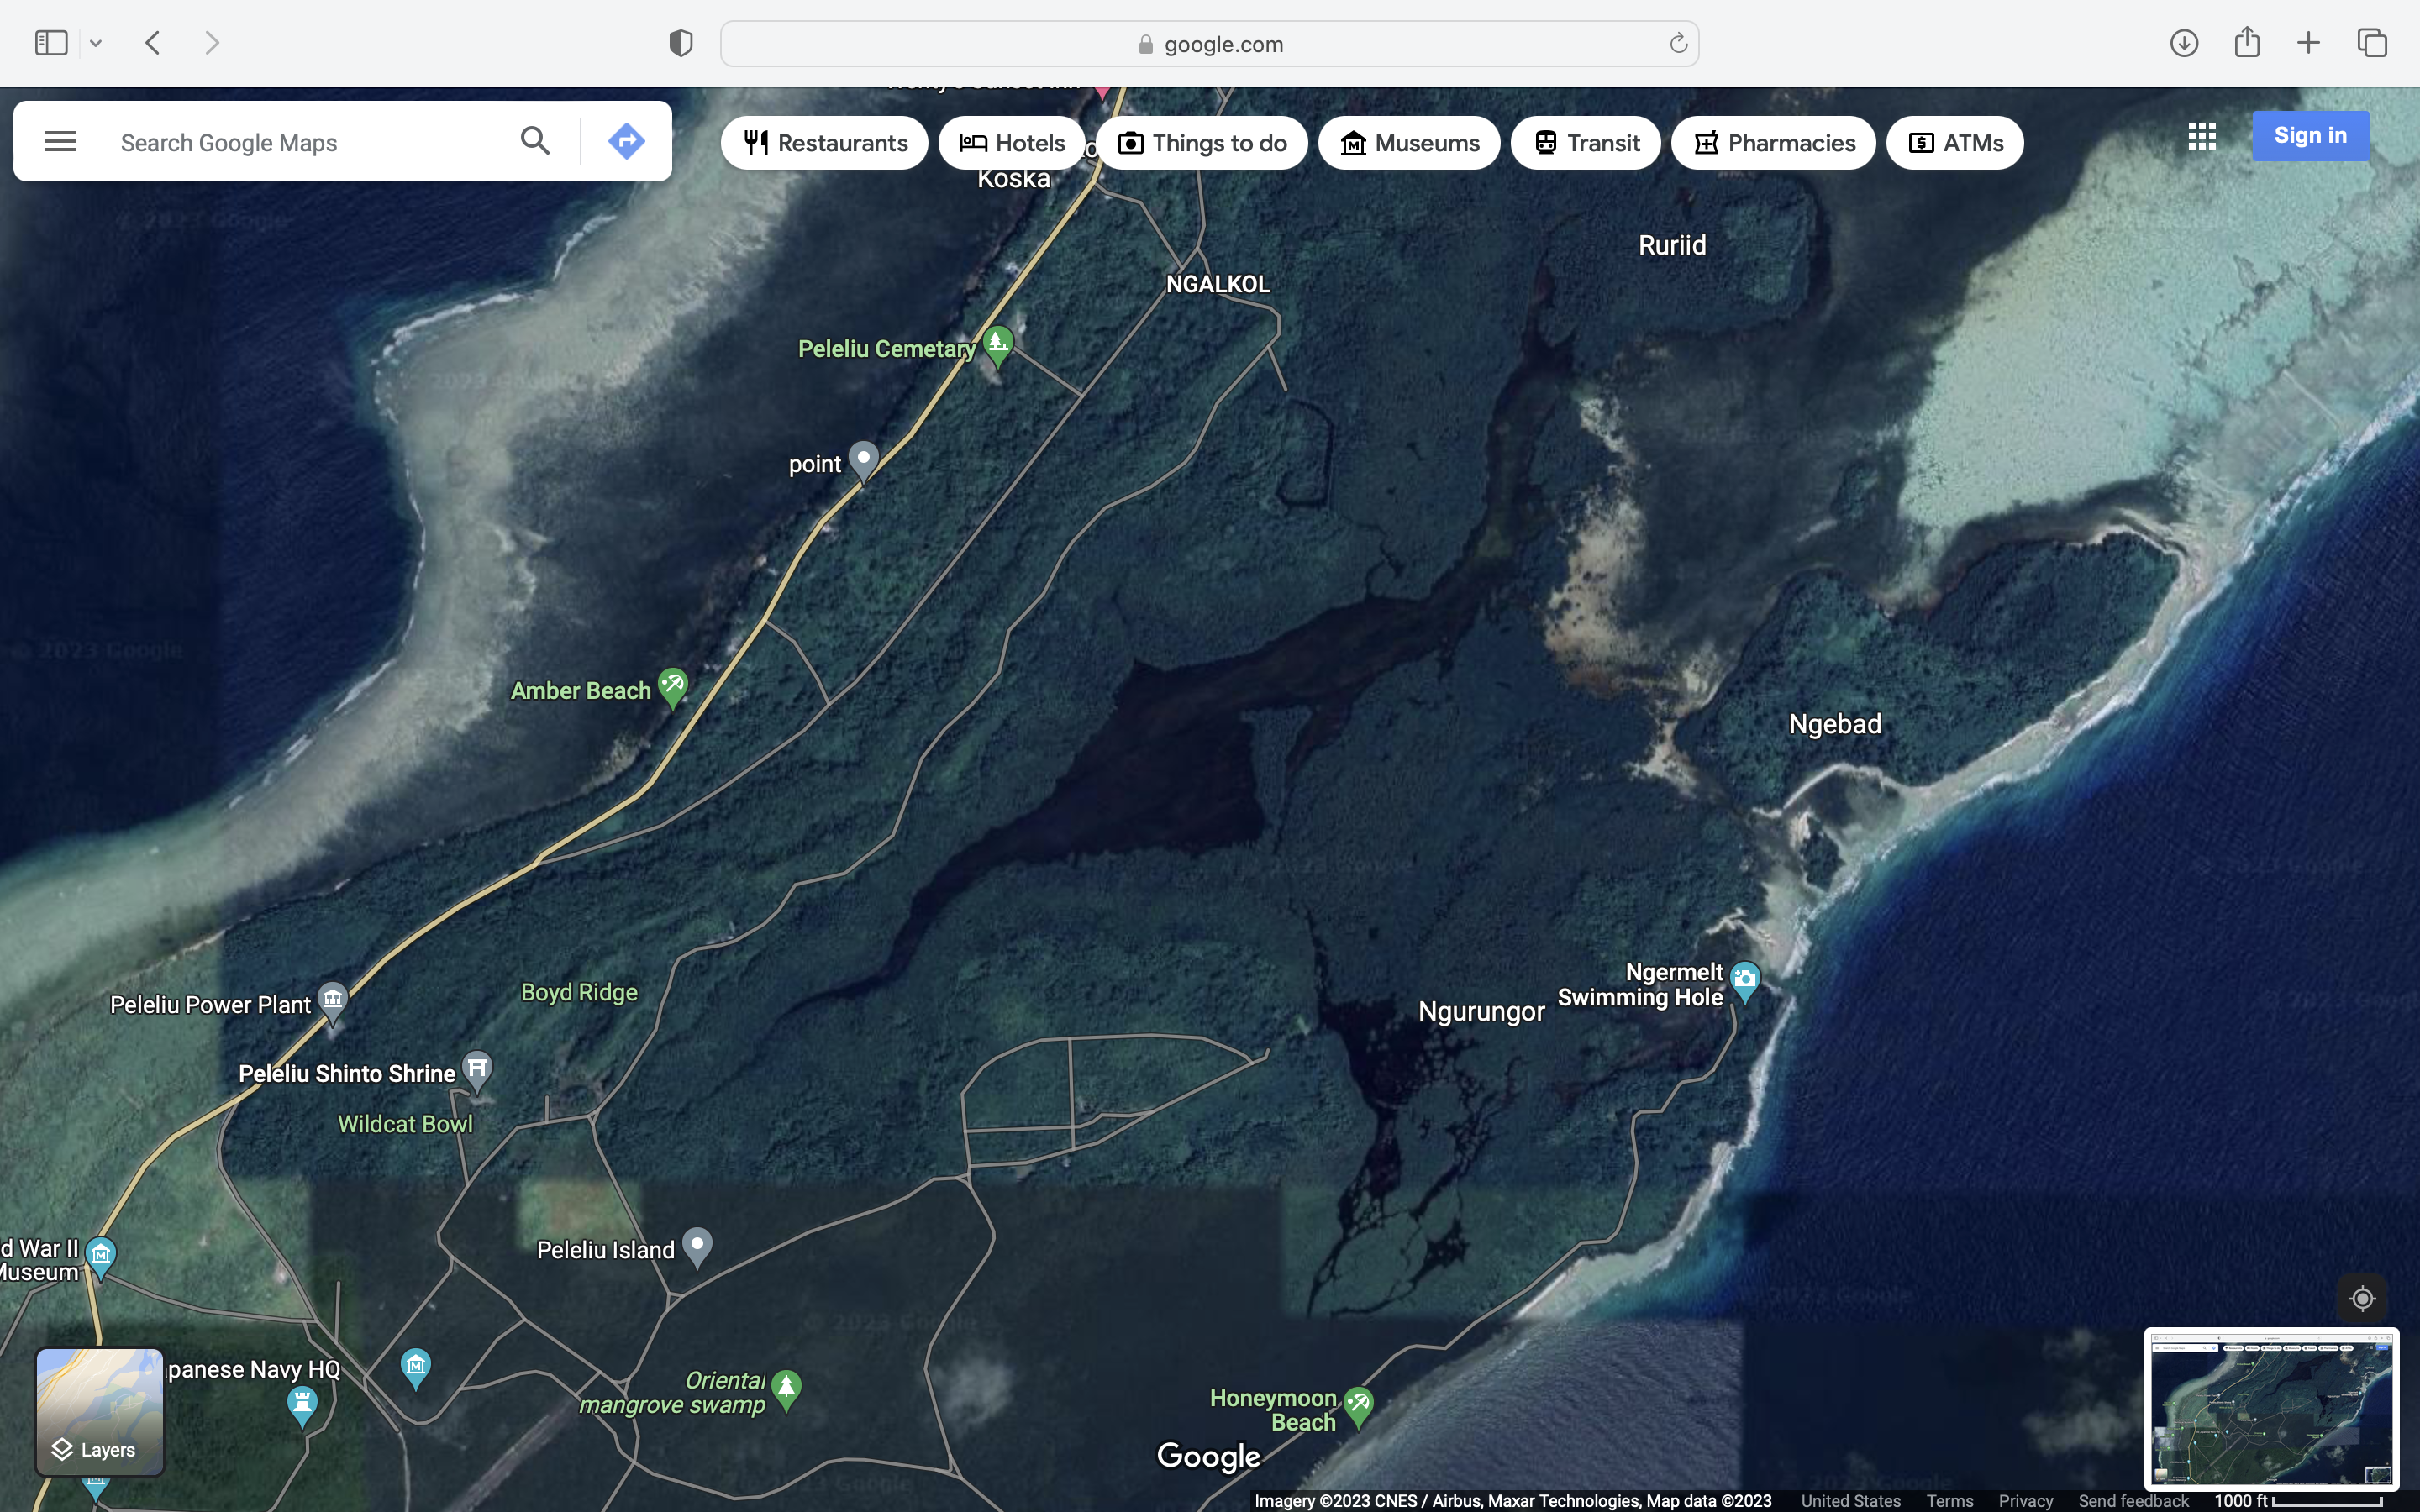The image size is (2420, 1512).
Task: Select the Amber Beach marker
Action: [673, 686]
